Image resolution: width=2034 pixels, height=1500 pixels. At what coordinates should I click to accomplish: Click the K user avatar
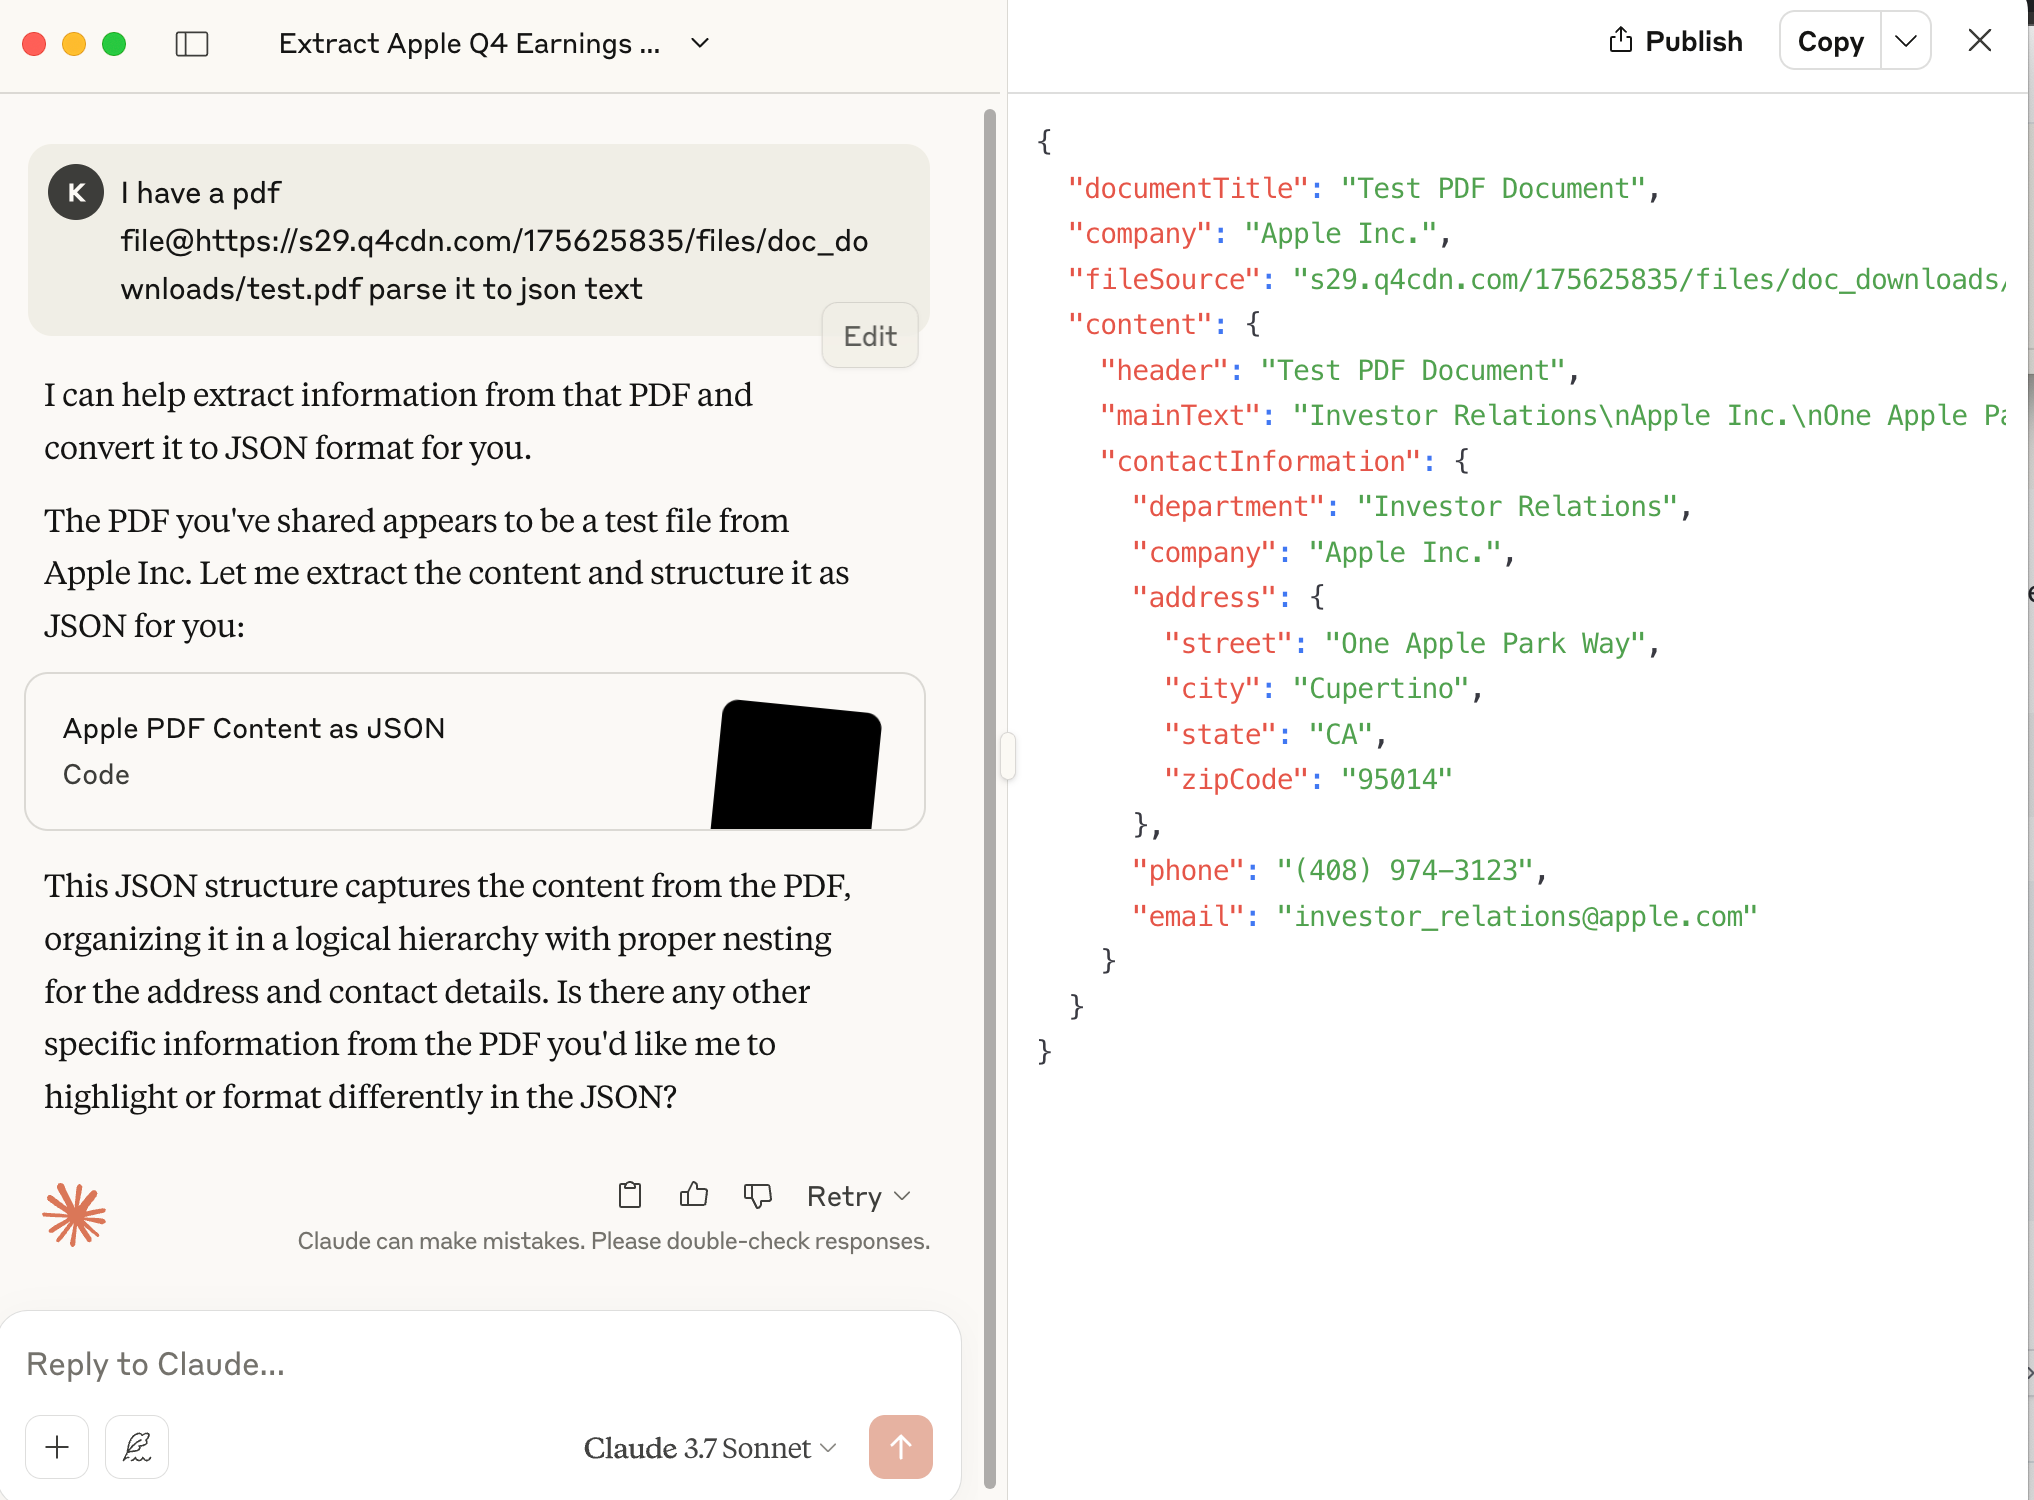coord(76,192)
